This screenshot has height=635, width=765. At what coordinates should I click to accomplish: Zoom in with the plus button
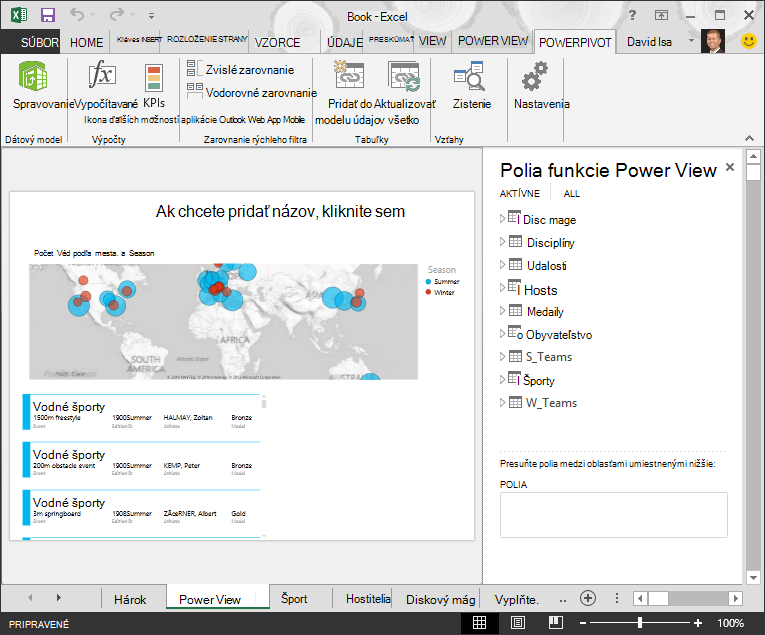coord(698,623)
